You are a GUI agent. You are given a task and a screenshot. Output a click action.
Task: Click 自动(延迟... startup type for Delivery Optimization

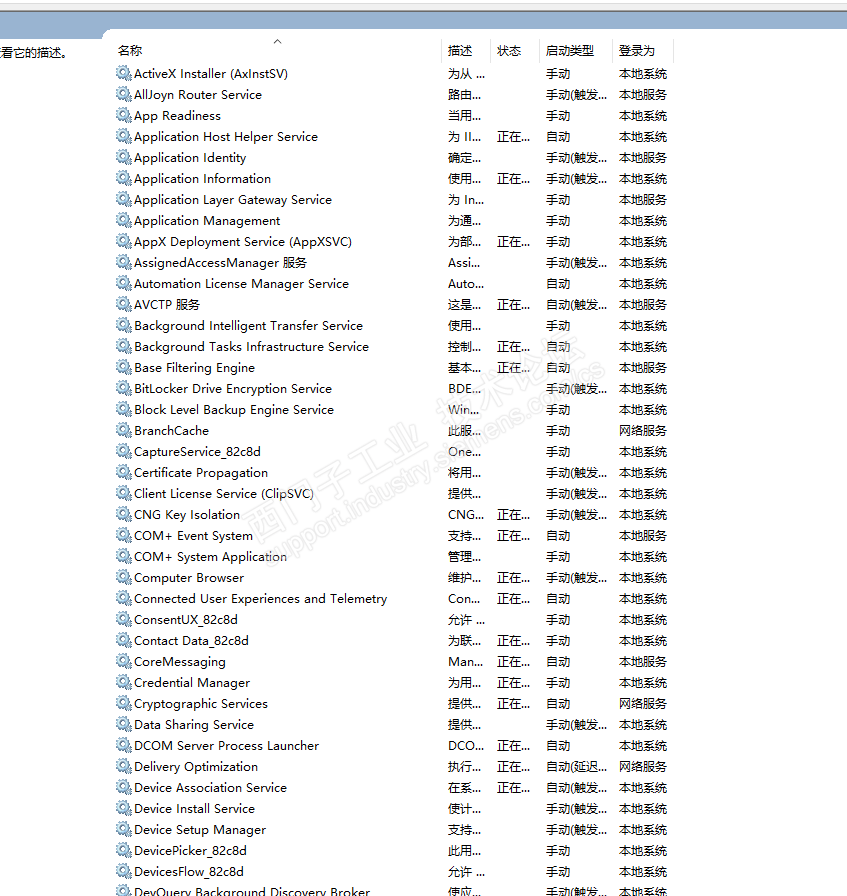click(576, 766)
